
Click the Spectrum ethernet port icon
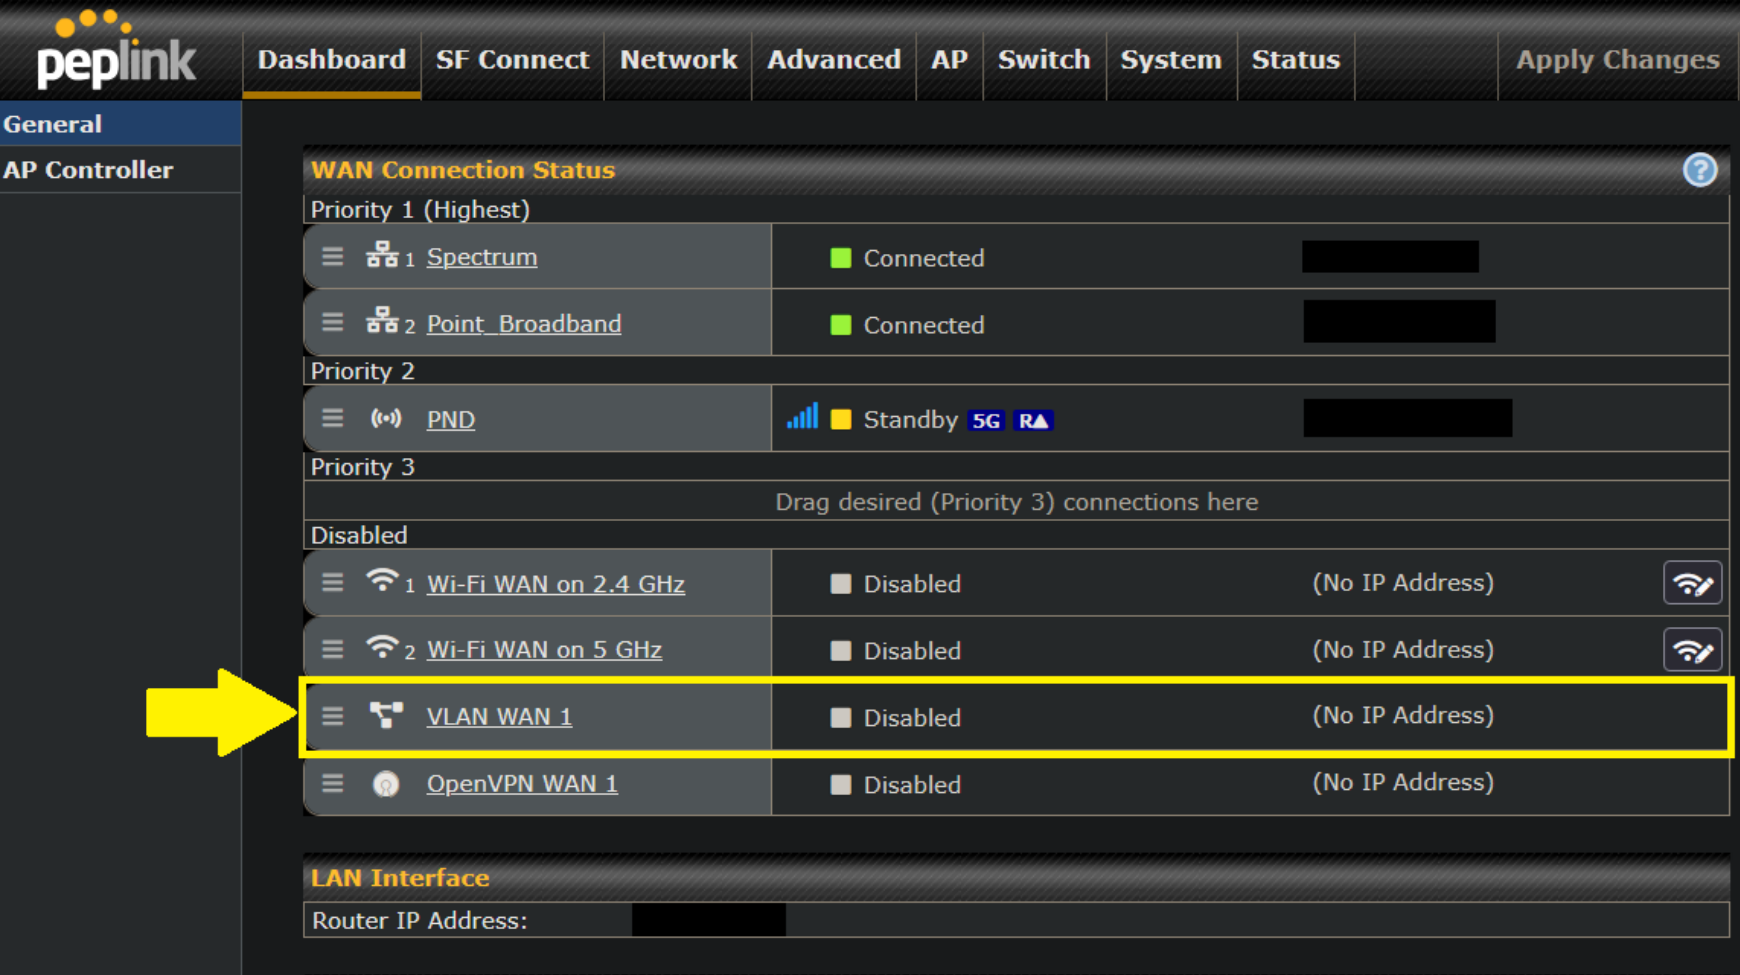382,255
